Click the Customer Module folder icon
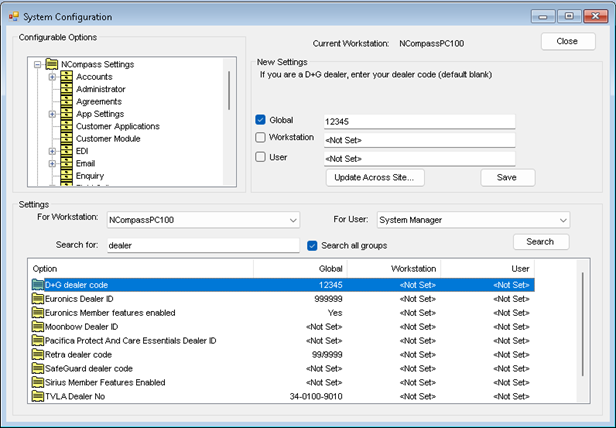 (x=66, y=139)
